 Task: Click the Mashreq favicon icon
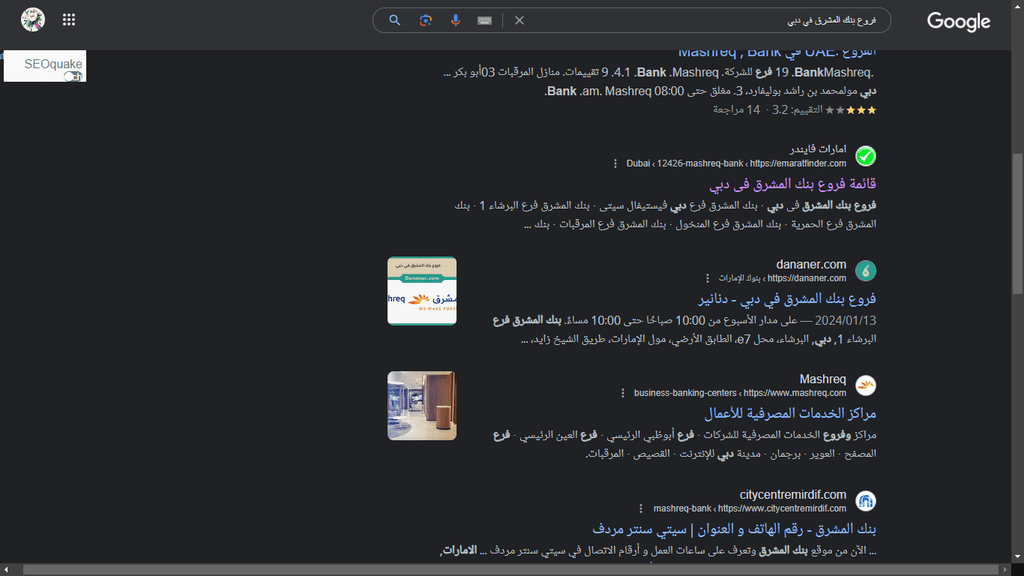[865, 385]
